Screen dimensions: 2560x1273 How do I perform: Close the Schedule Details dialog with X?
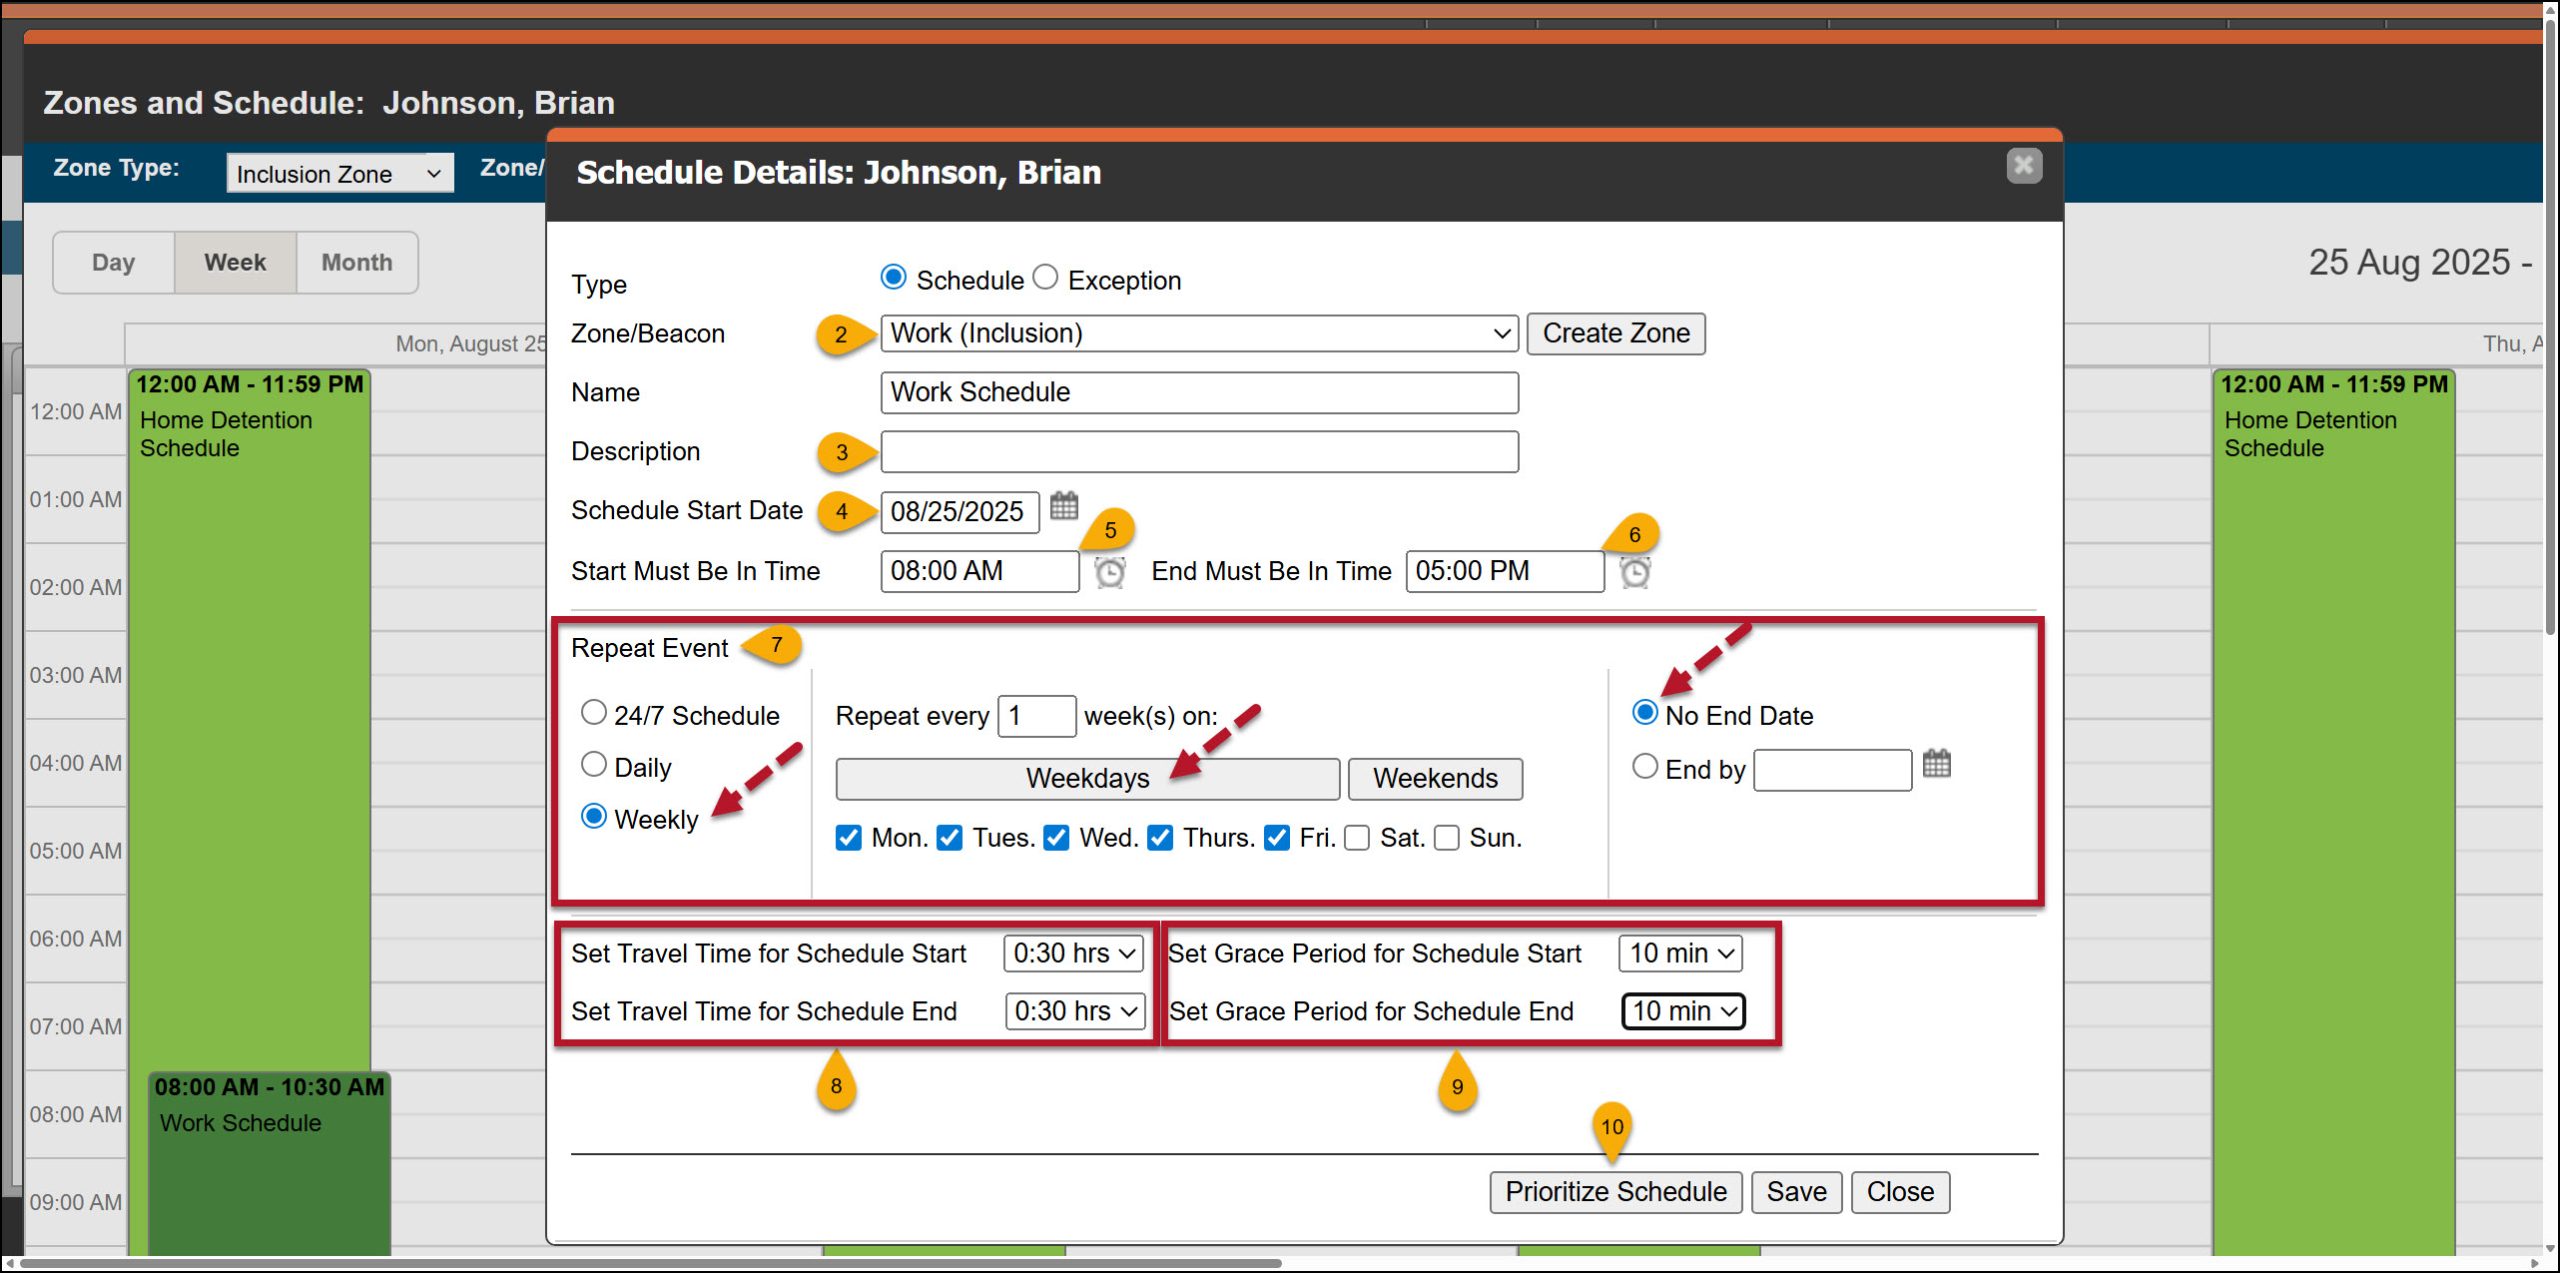pos(2023,165)
